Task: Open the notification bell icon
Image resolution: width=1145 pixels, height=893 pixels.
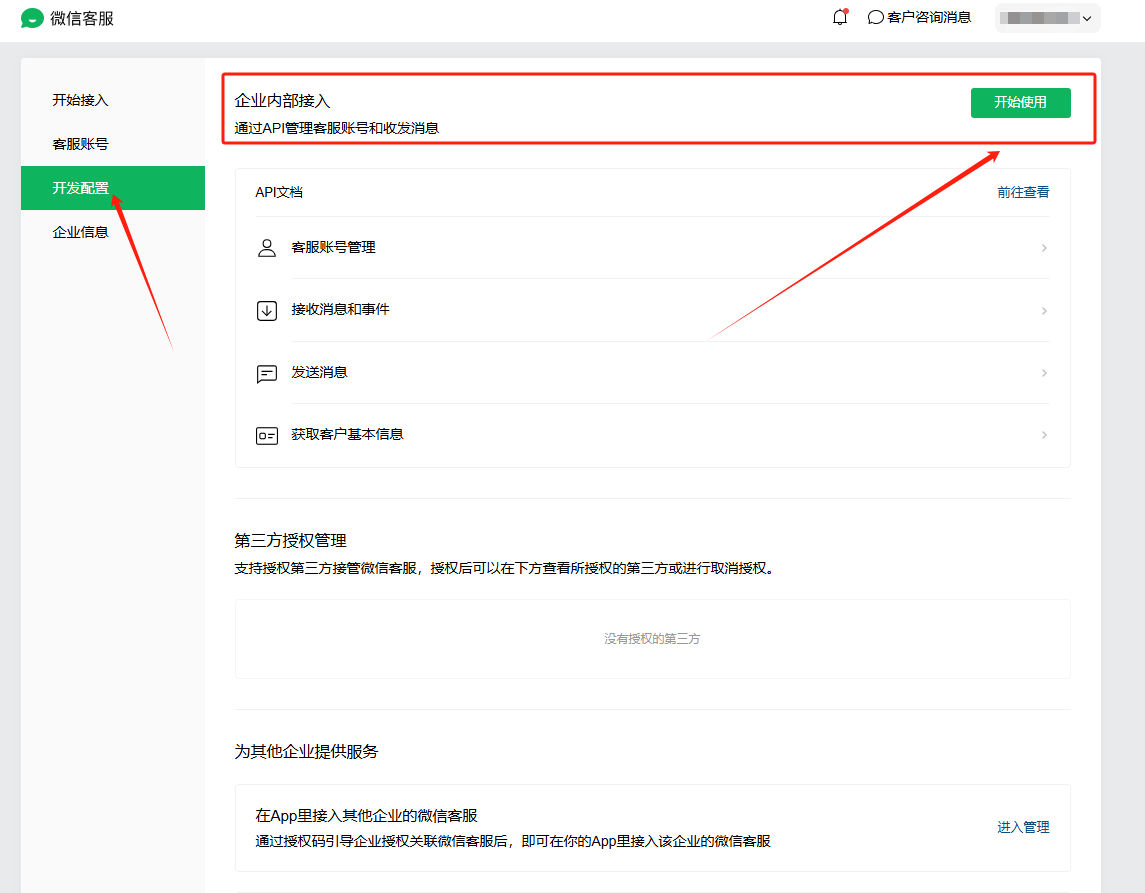Action: [x=840, y=17]
